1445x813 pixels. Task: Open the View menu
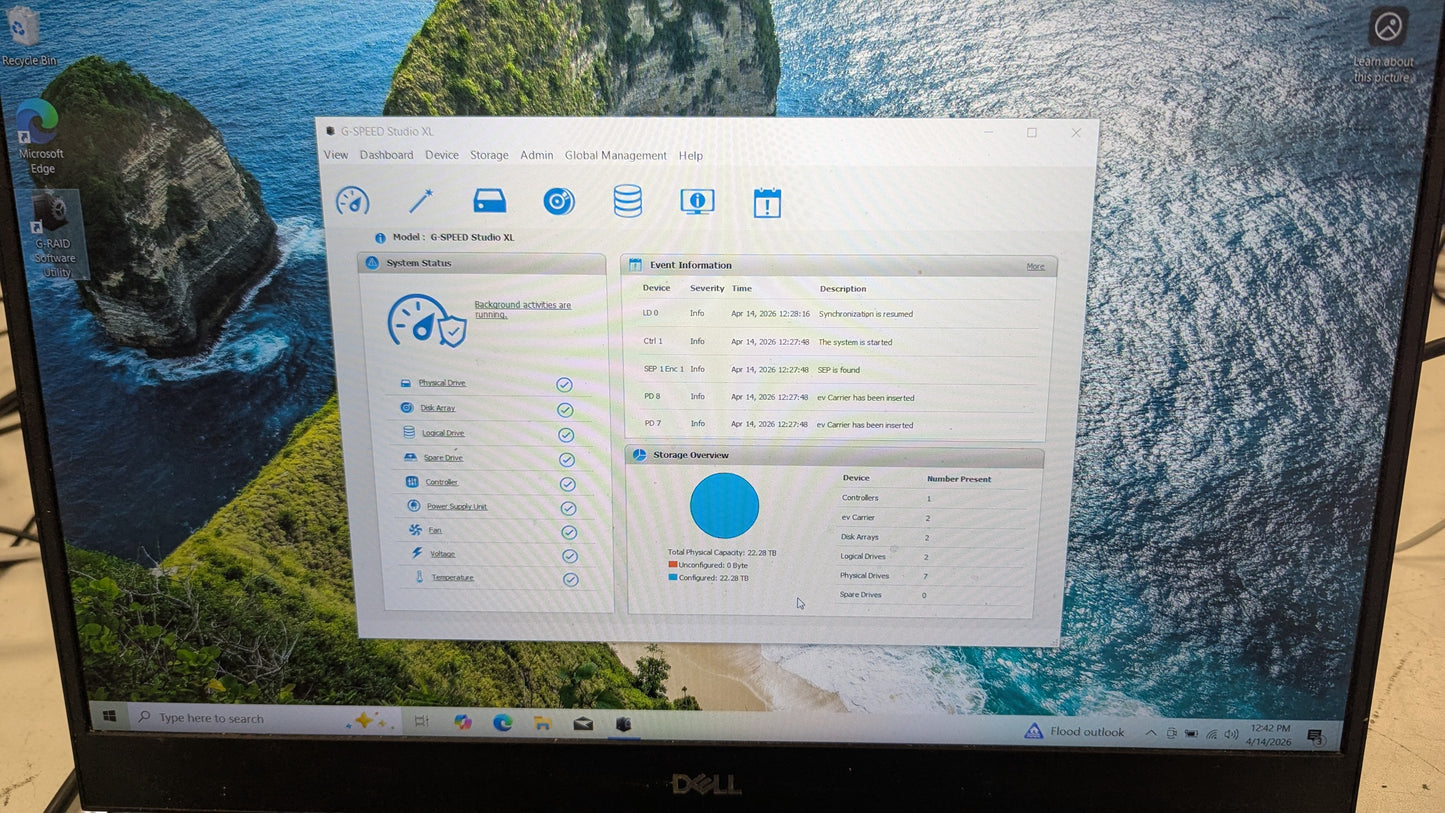[x=336, y=155]
